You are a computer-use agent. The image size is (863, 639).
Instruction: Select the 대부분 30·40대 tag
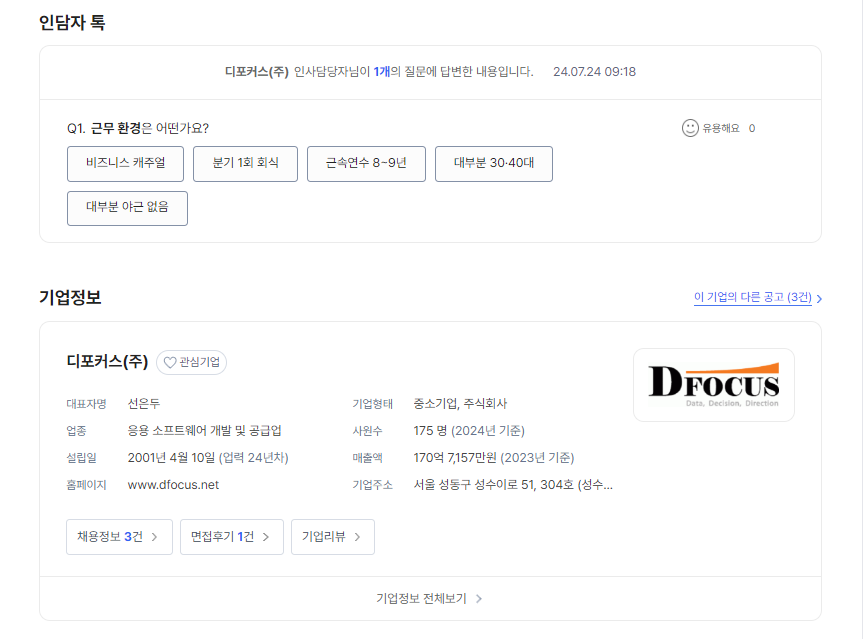494,163
